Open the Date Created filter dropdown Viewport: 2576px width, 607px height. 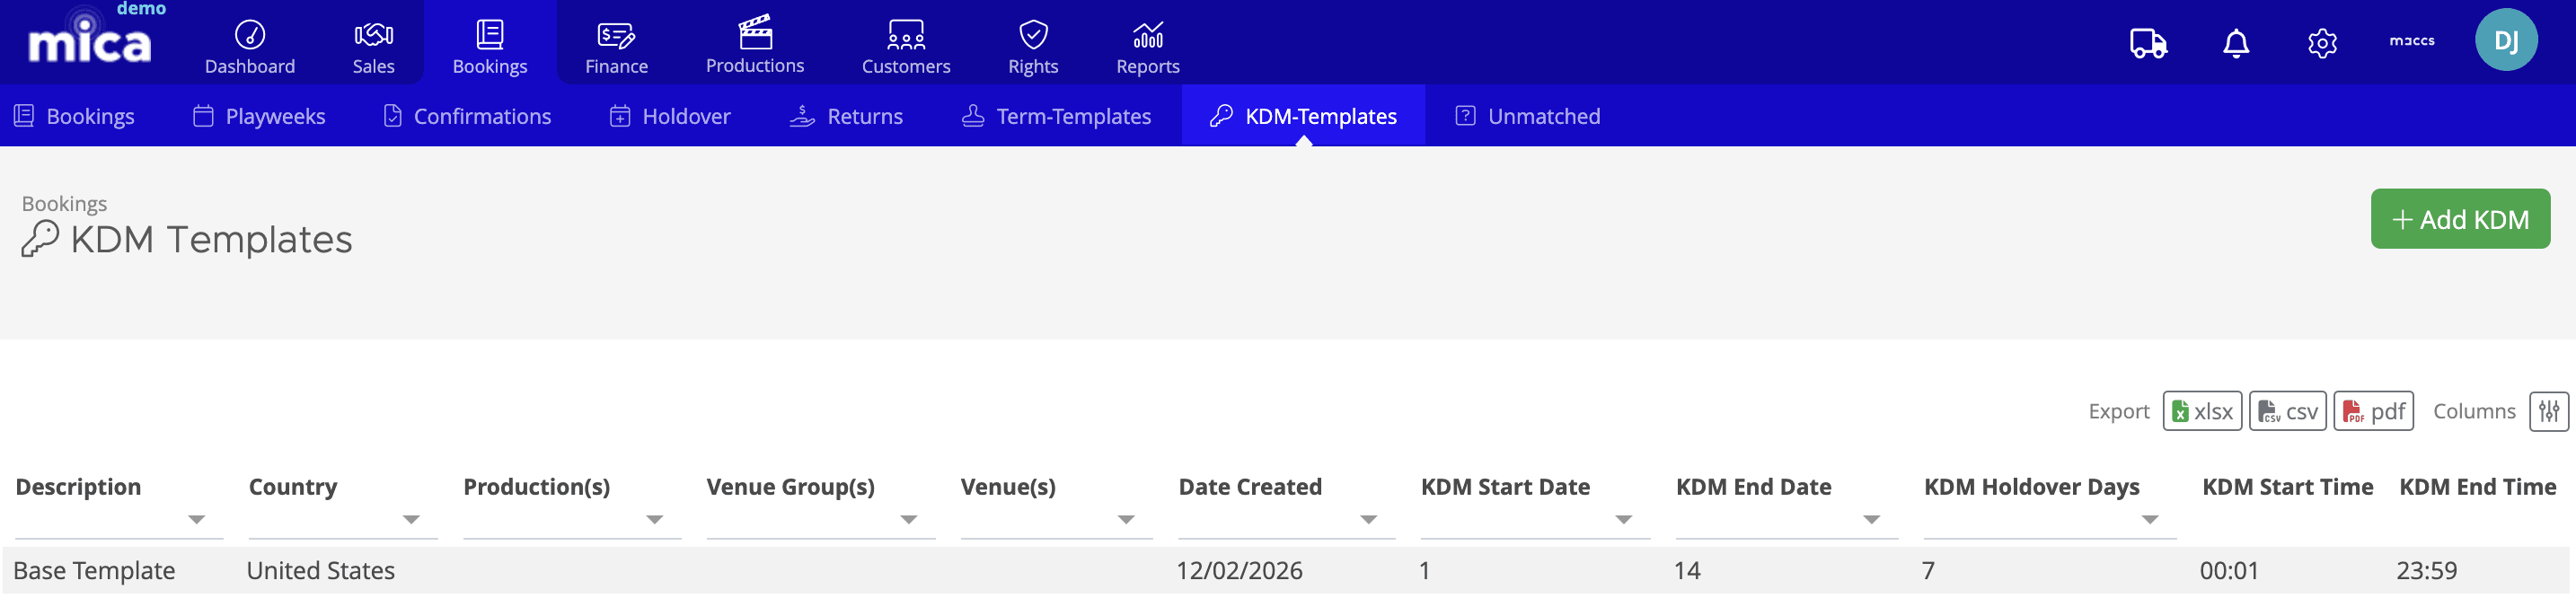(x=1369, y=519)
